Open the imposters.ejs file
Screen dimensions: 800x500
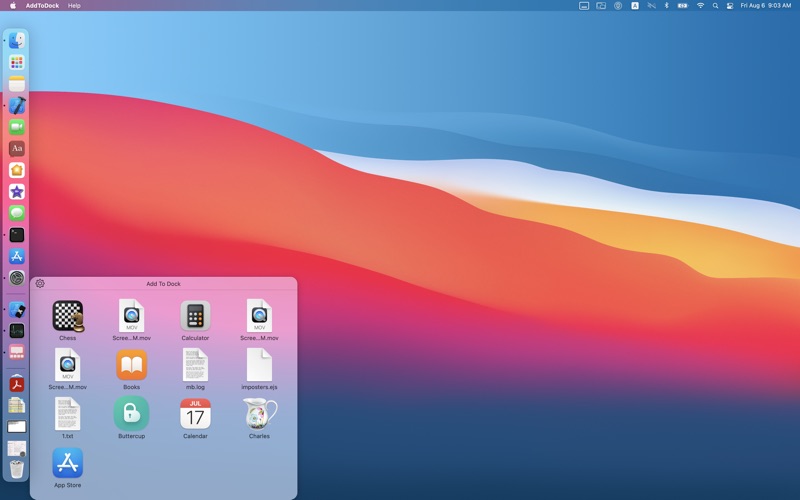click(259, 365)
